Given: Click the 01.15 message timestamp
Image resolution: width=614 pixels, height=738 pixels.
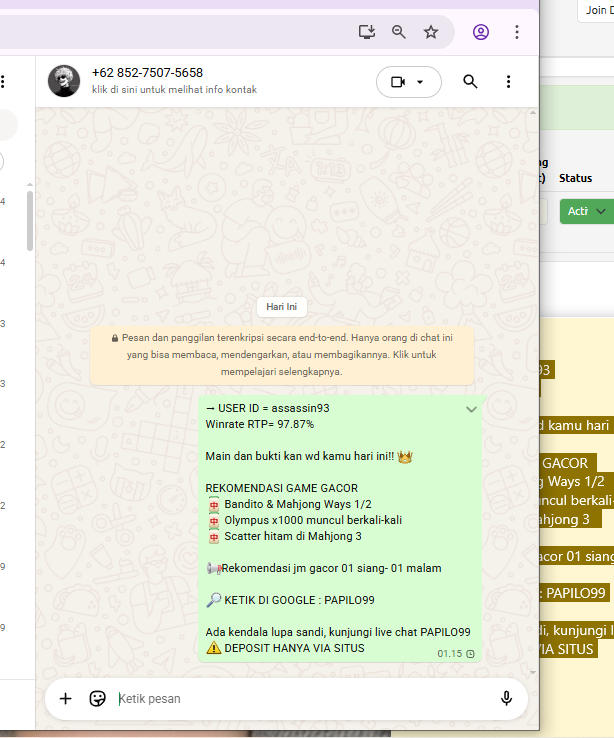Looking at the screenshot, I should pyautogui.click(x=450, y=654).
